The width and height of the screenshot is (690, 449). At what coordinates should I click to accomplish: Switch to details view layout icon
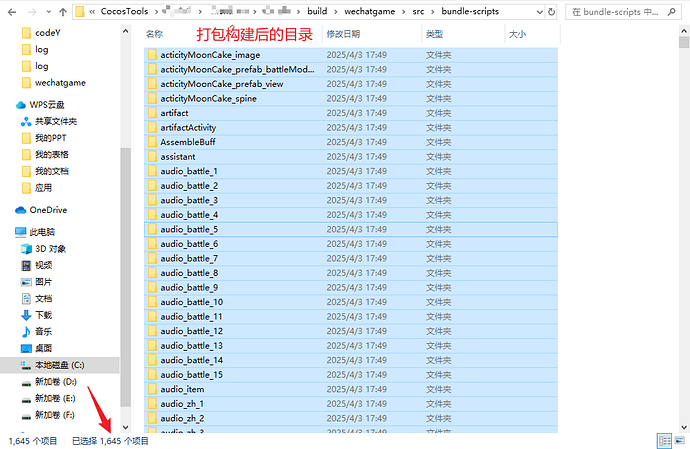664,441
